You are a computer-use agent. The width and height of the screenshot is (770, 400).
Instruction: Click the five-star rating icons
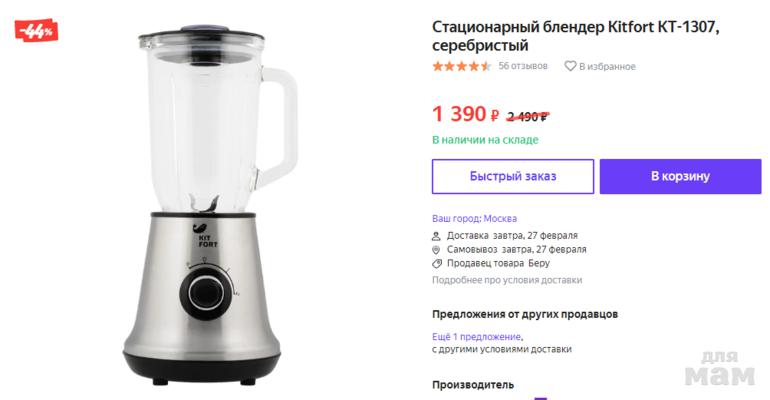(461, 66)
